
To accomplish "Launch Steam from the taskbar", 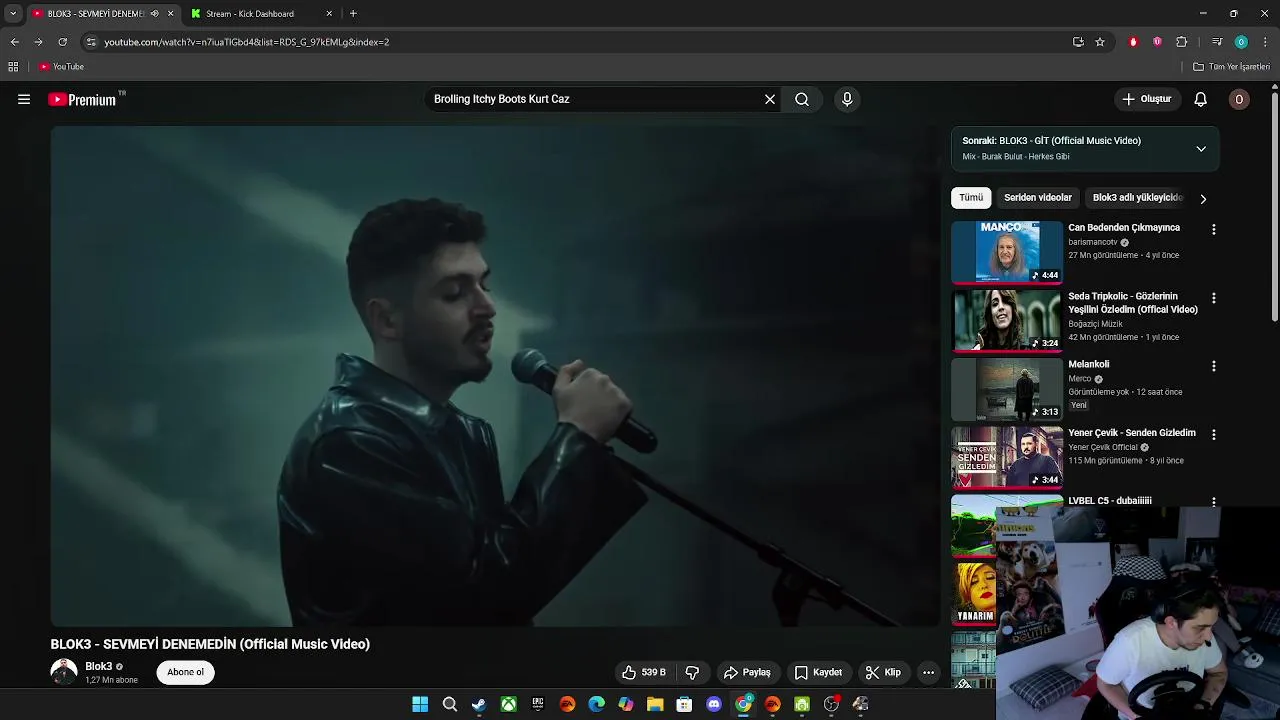I will (x=479, y=704).
